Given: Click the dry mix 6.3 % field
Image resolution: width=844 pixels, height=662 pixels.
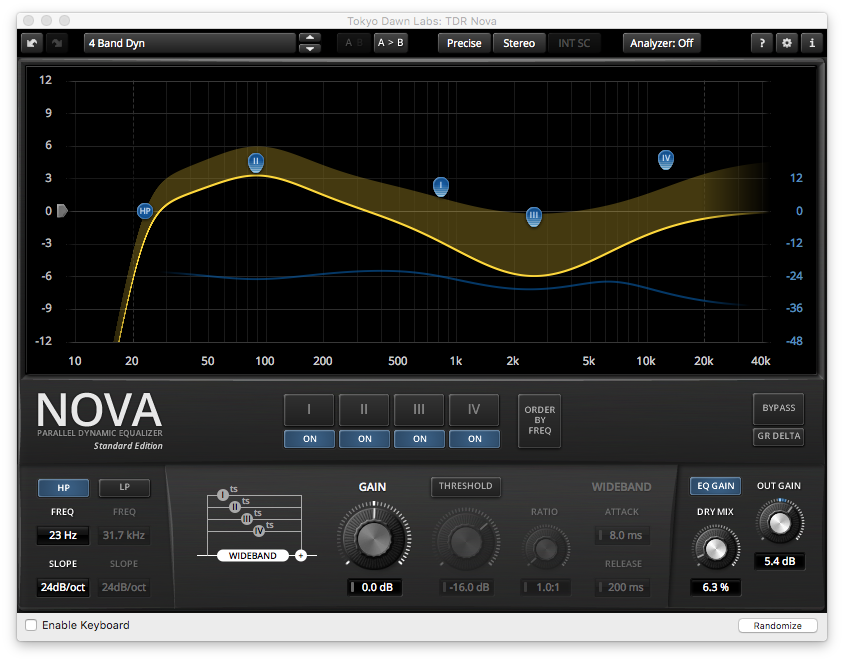Looking at the screenshot, I should click(x=715, y=587).
